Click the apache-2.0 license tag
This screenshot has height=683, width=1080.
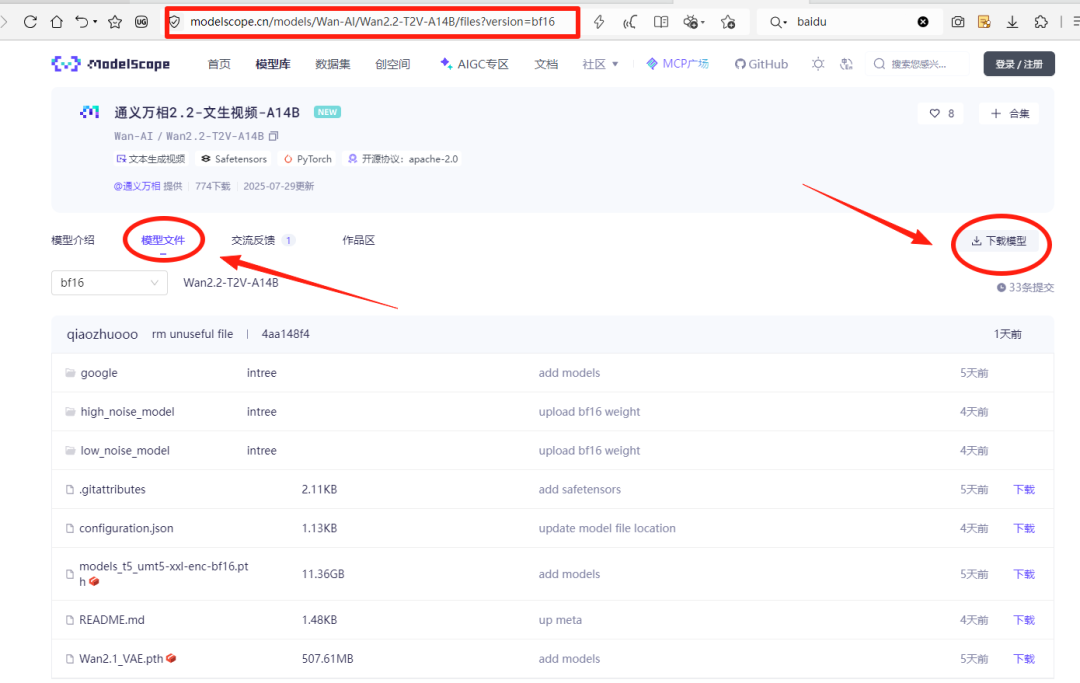tap(402, 159)
